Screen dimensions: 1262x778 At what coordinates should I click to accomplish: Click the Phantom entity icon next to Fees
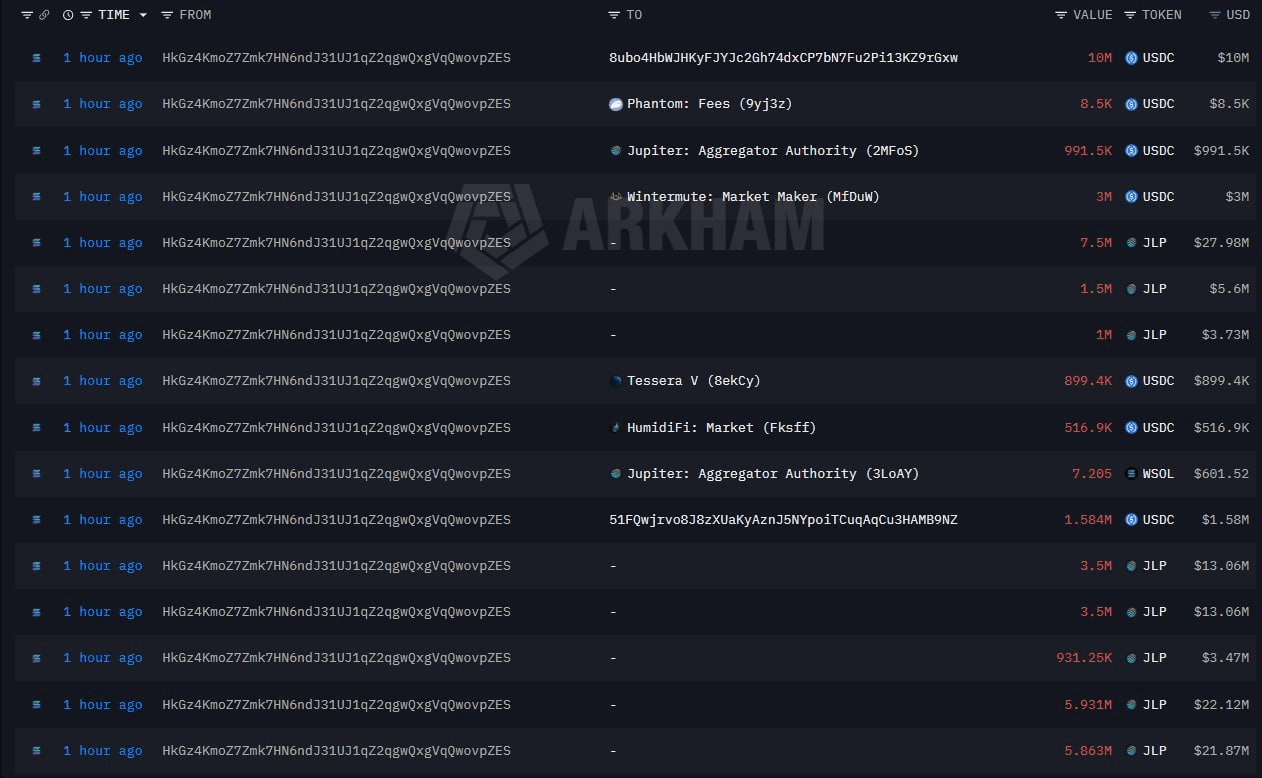[x=618, y=103]
